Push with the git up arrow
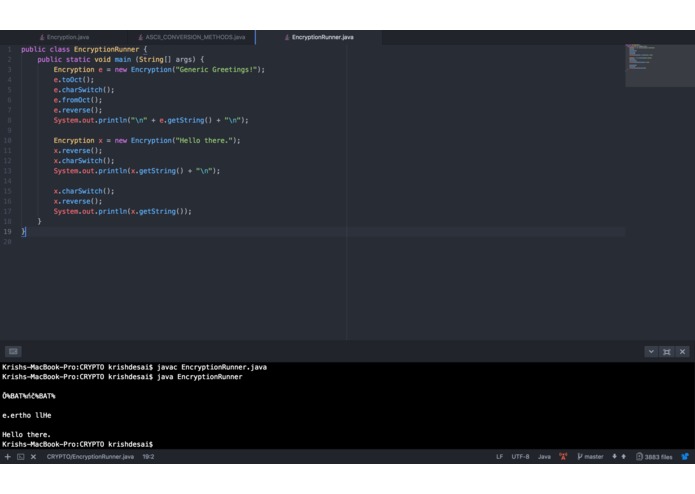 point(623,456)
